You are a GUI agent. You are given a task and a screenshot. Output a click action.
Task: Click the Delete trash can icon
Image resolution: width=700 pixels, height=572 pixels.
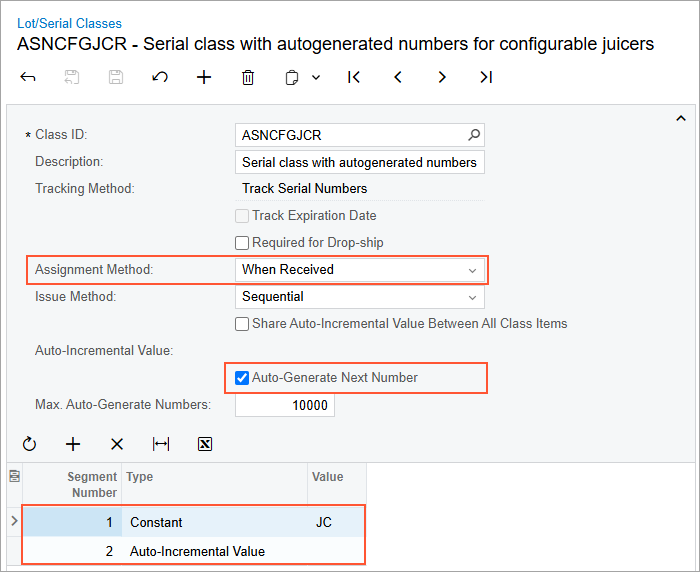pos(248,77)
